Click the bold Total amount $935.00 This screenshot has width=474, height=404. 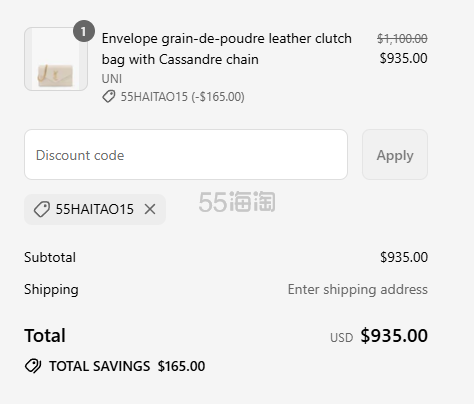(x=394, y=335)
